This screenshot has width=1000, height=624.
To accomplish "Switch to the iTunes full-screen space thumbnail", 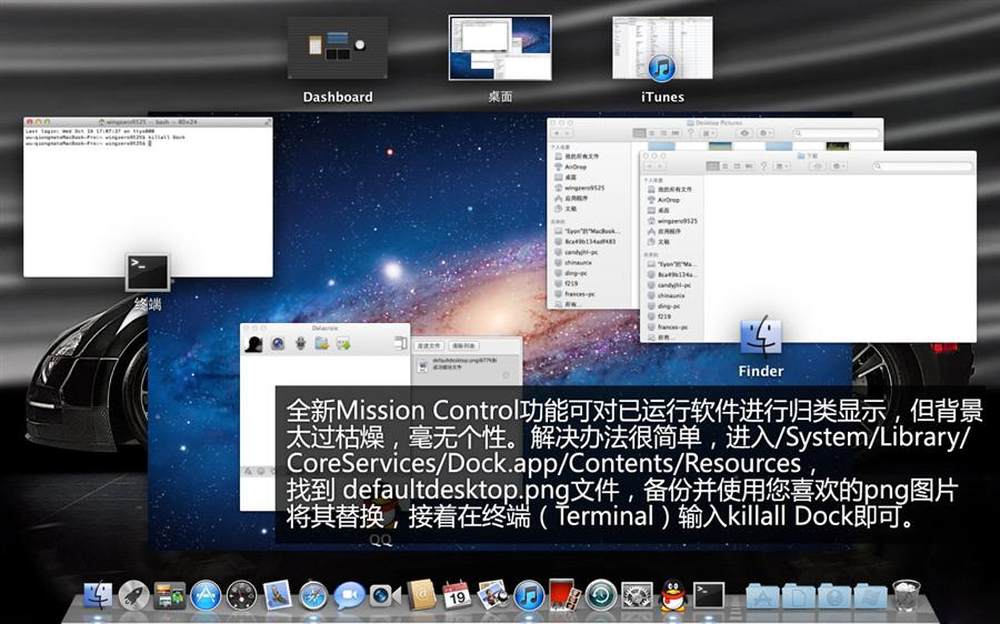I will 663,48.
